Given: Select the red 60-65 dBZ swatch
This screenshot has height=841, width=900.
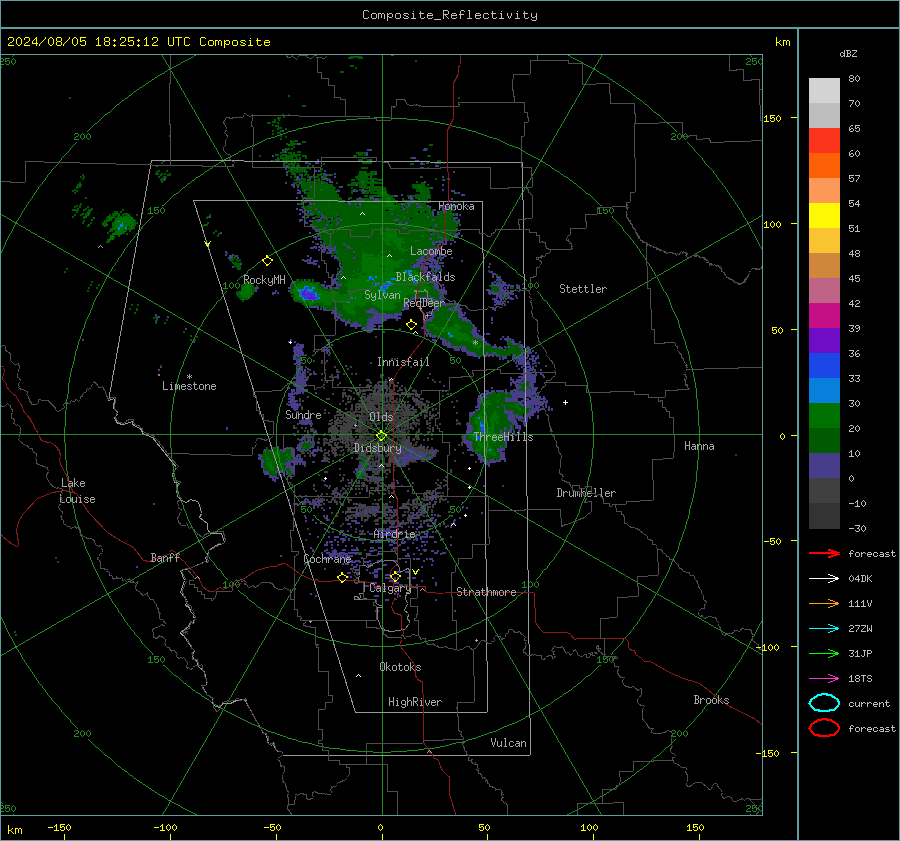Looking at the screenshot, I should point(824,141).
